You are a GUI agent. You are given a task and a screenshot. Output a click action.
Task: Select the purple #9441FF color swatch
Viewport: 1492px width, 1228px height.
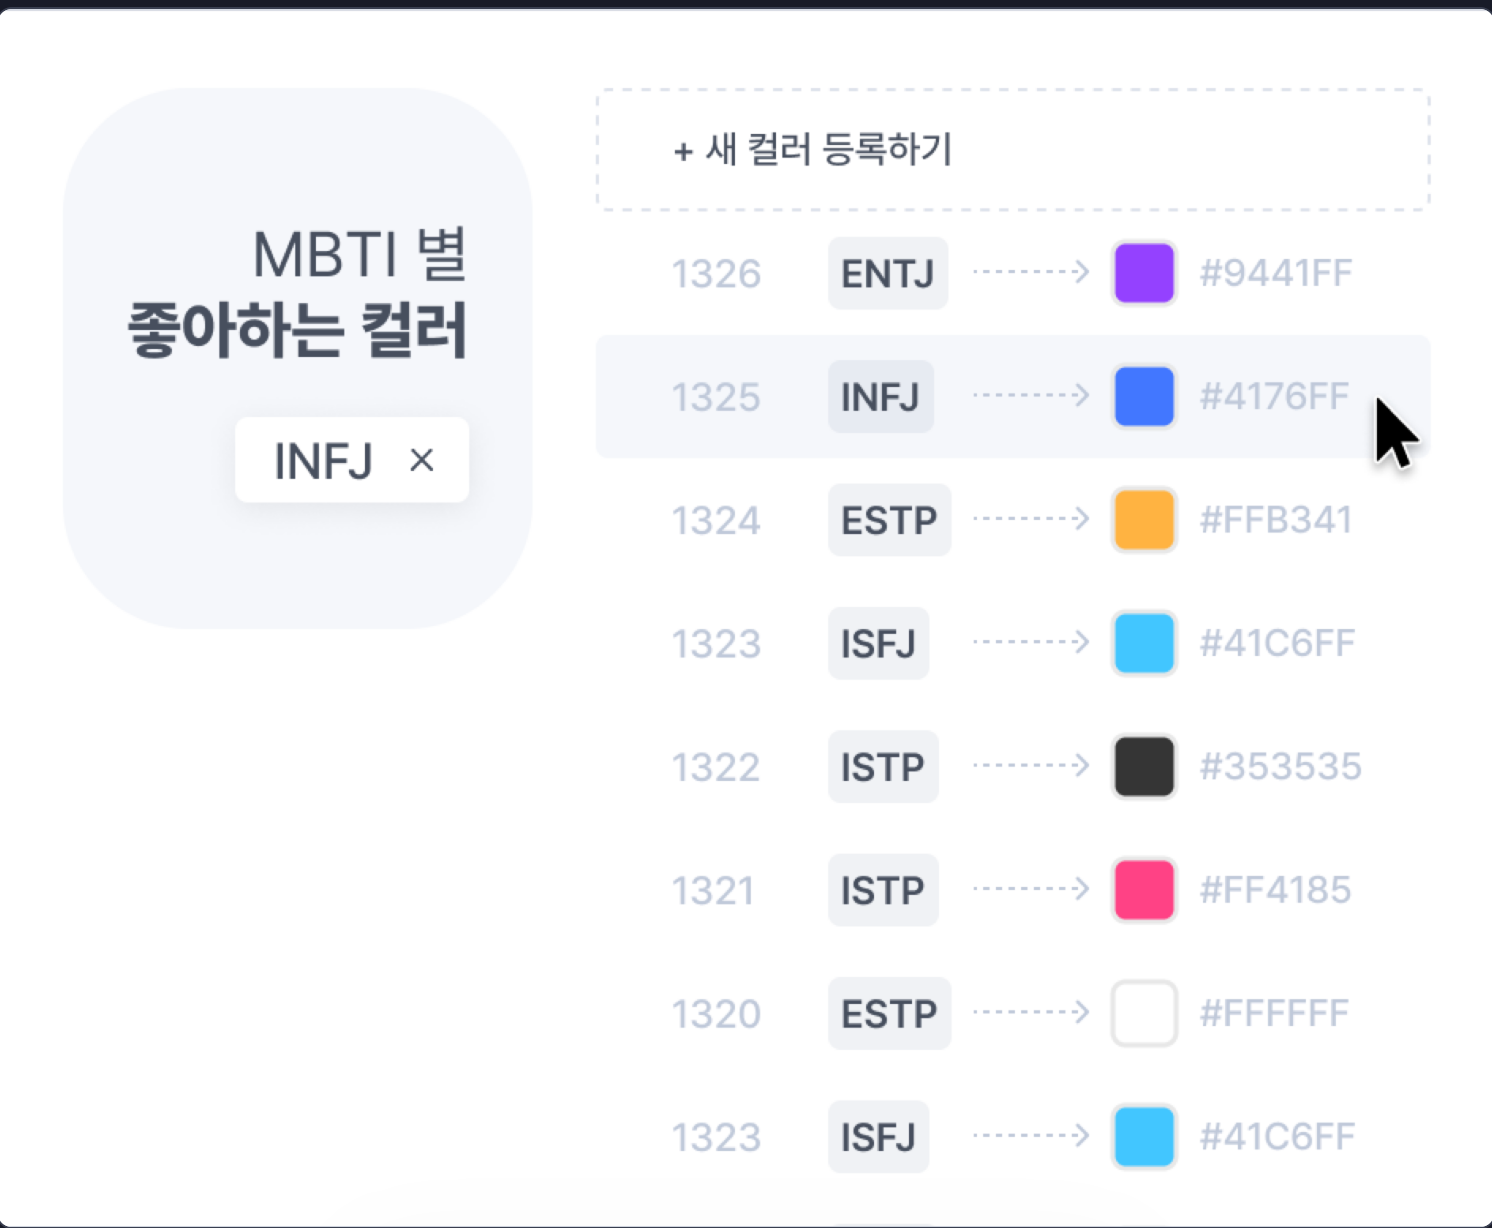1144,273
